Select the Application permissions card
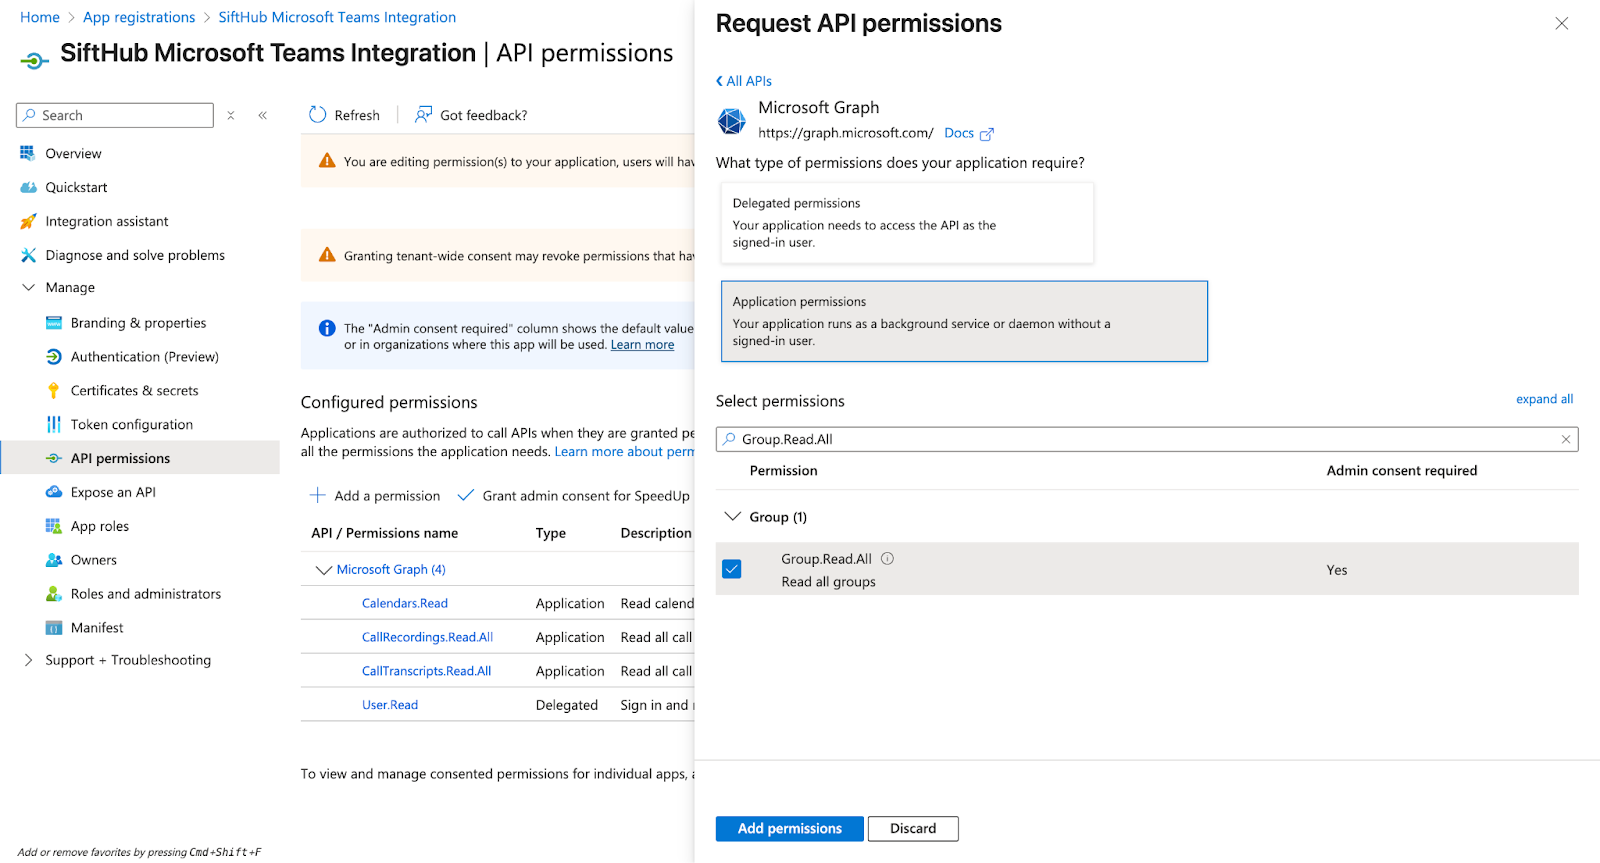The image size is (1600, 863). point(963,321)
